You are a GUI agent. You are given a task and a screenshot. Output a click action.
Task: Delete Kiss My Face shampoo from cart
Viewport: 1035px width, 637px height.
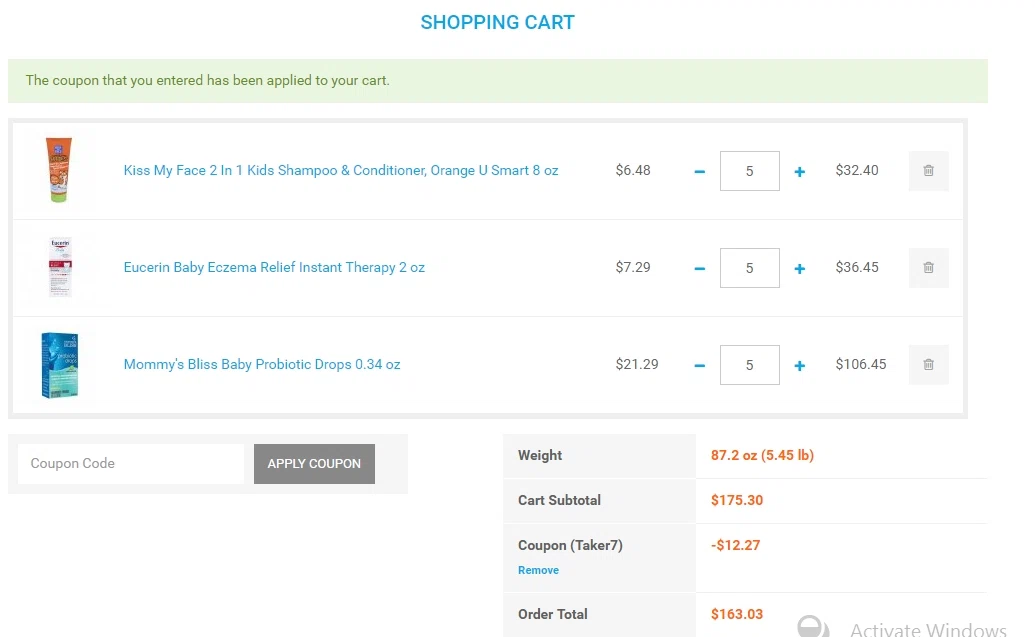click(928, 171)
